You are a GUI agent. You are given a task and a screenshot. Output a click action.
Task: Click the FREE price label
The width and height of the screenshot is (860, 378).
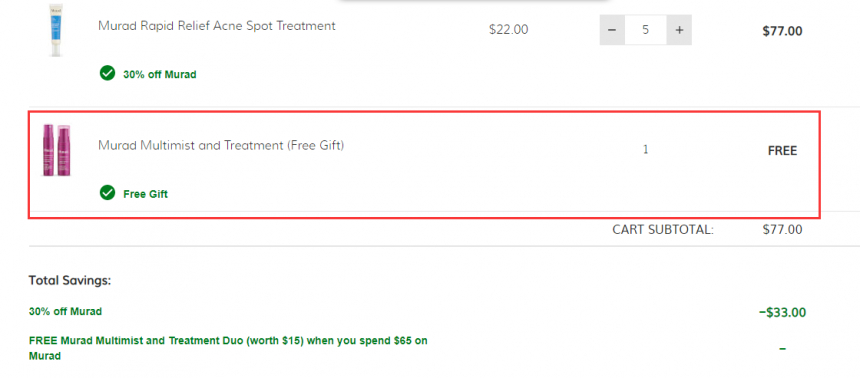[x=782, y=151]
